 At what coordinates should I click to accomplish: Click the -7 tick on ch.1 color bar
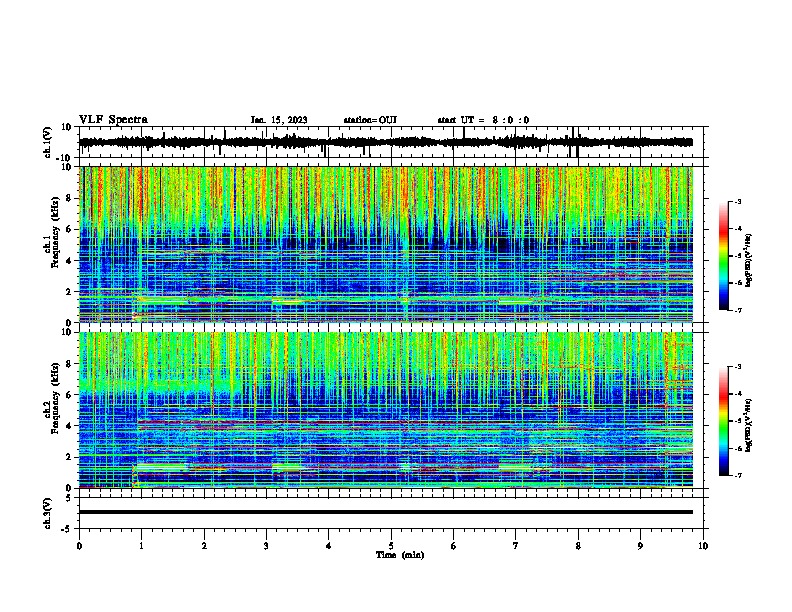point(738,310)
